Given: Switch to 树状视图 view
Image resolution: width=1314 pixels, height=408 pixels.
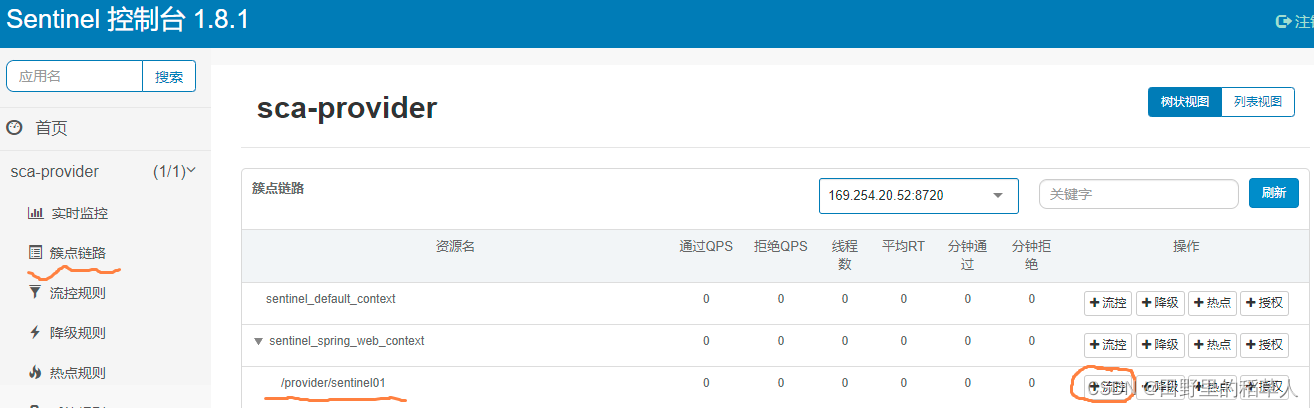Looking at the screenshot, I should coord(1185,102).
